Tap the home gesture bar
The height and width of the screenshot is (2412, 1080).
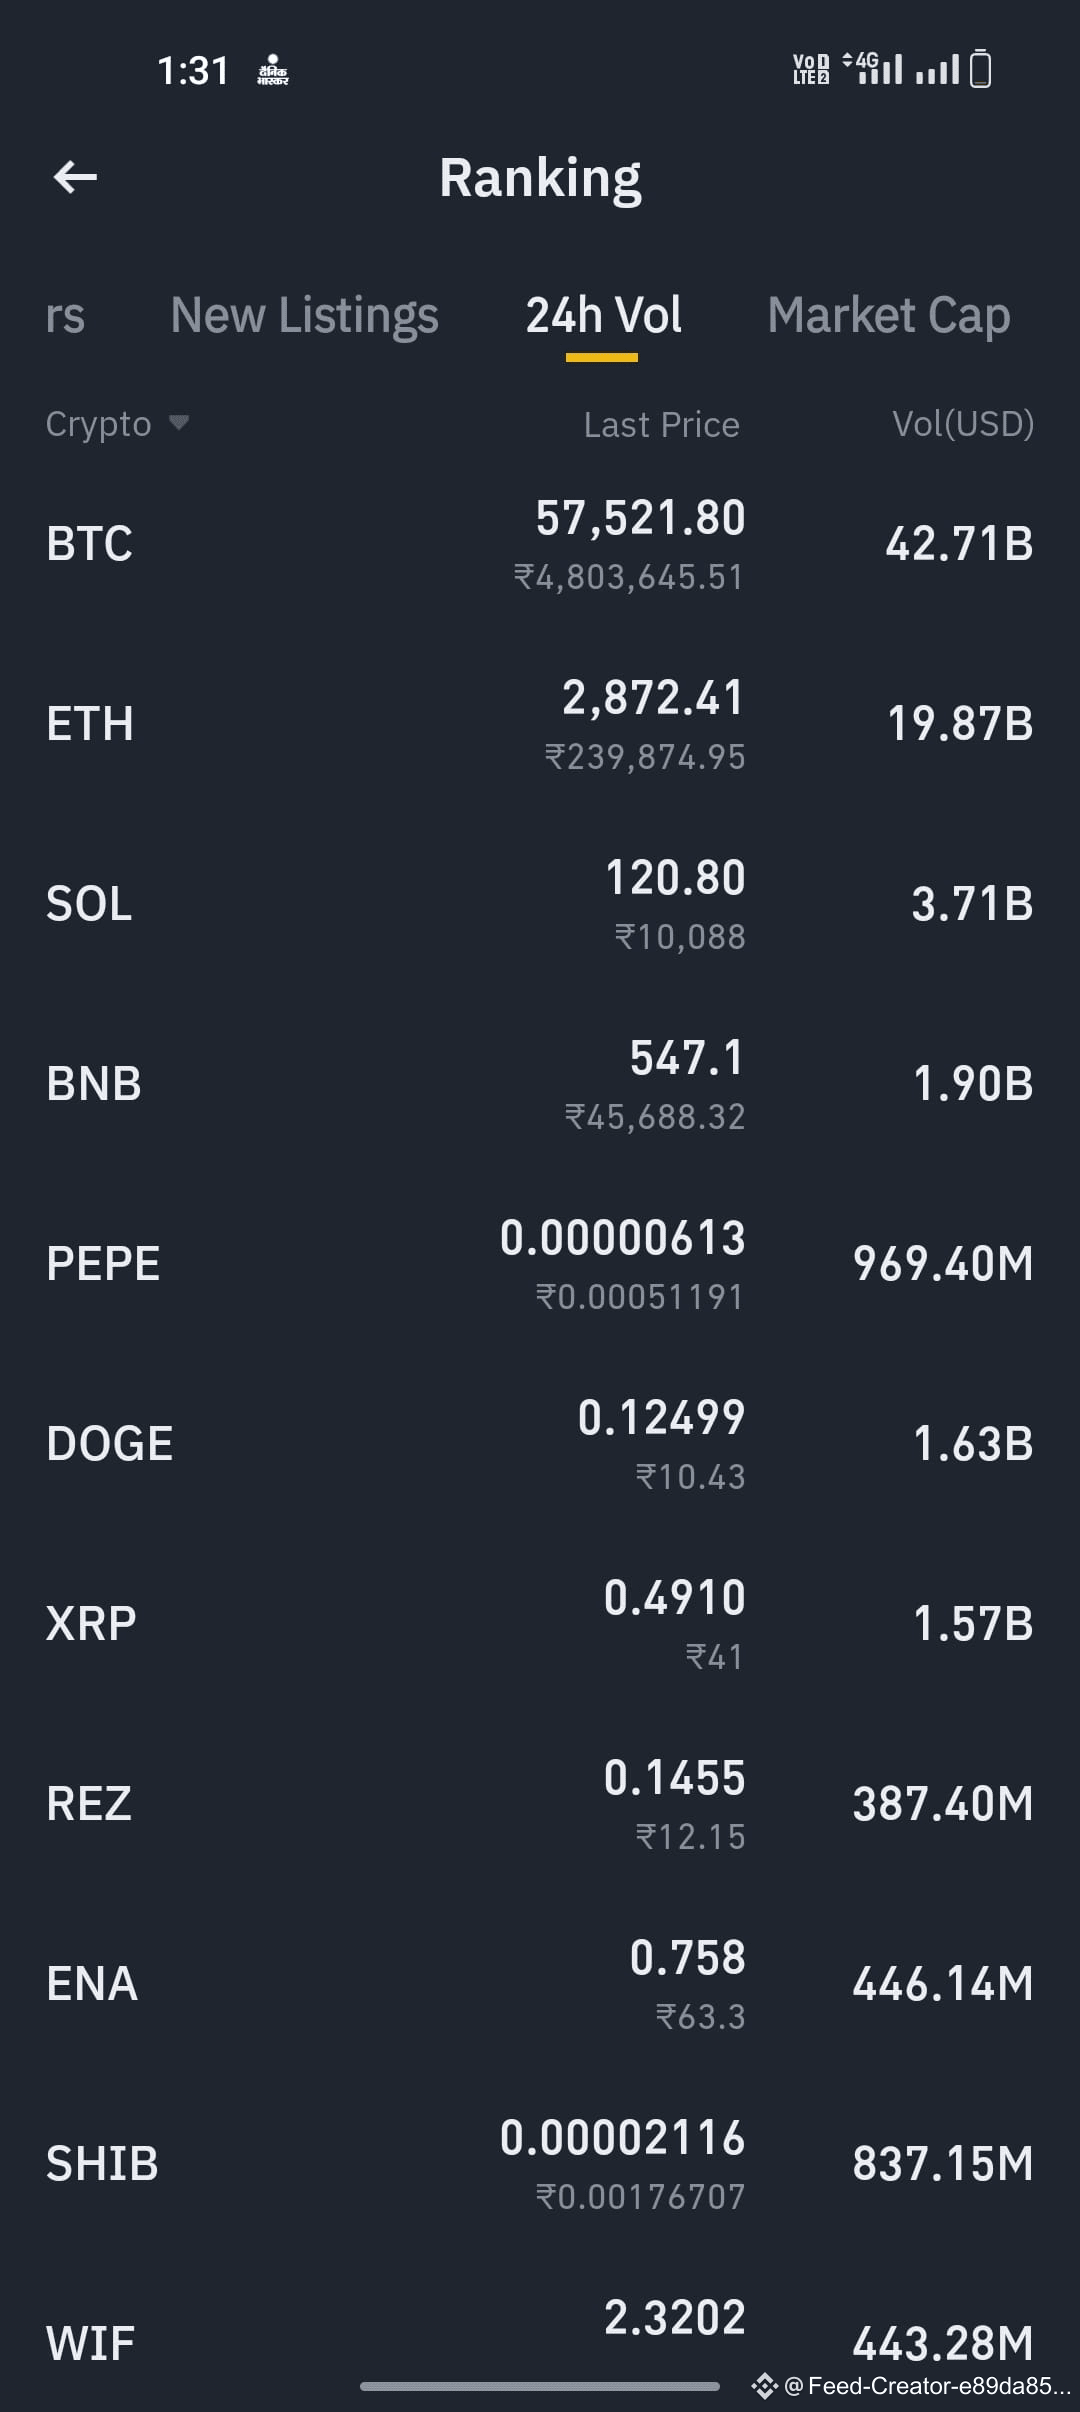point(540,2386)
